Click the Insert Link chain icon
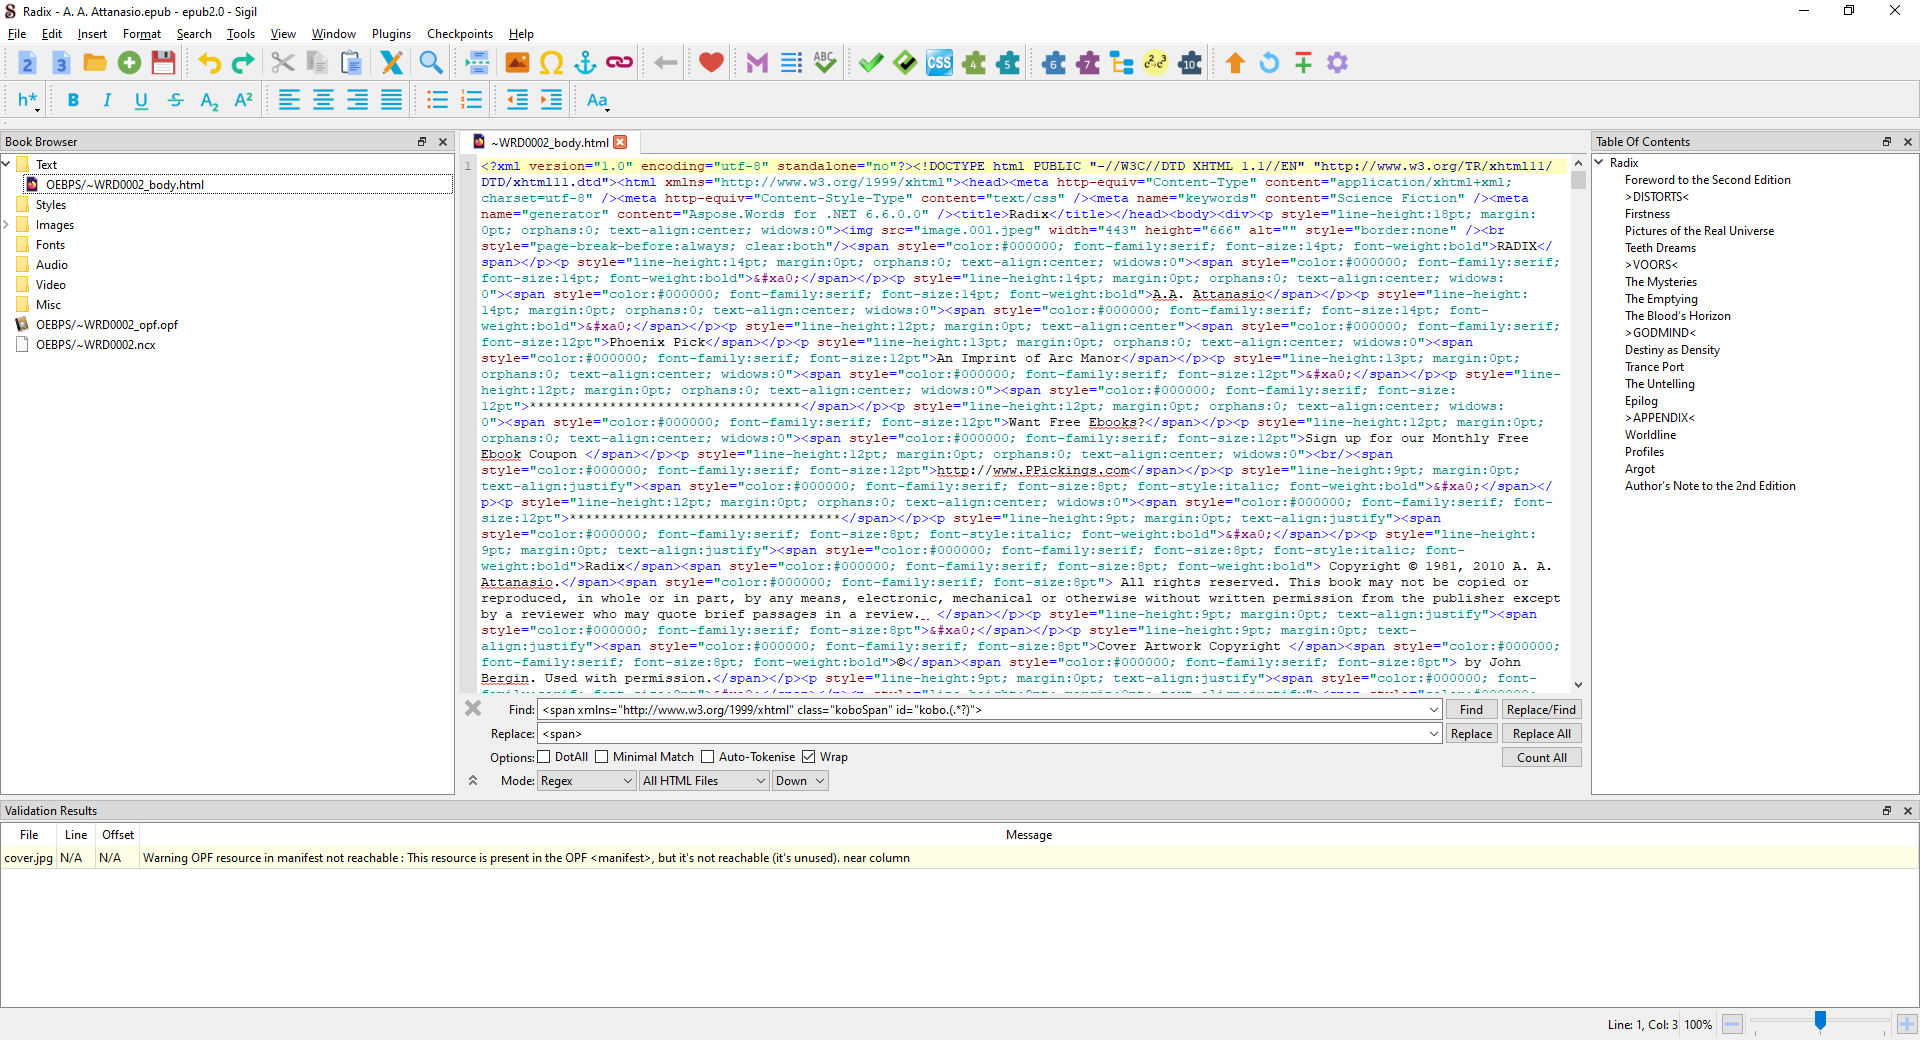The height and width of the screenshot is (1040, 1920). tap(619, 63)
